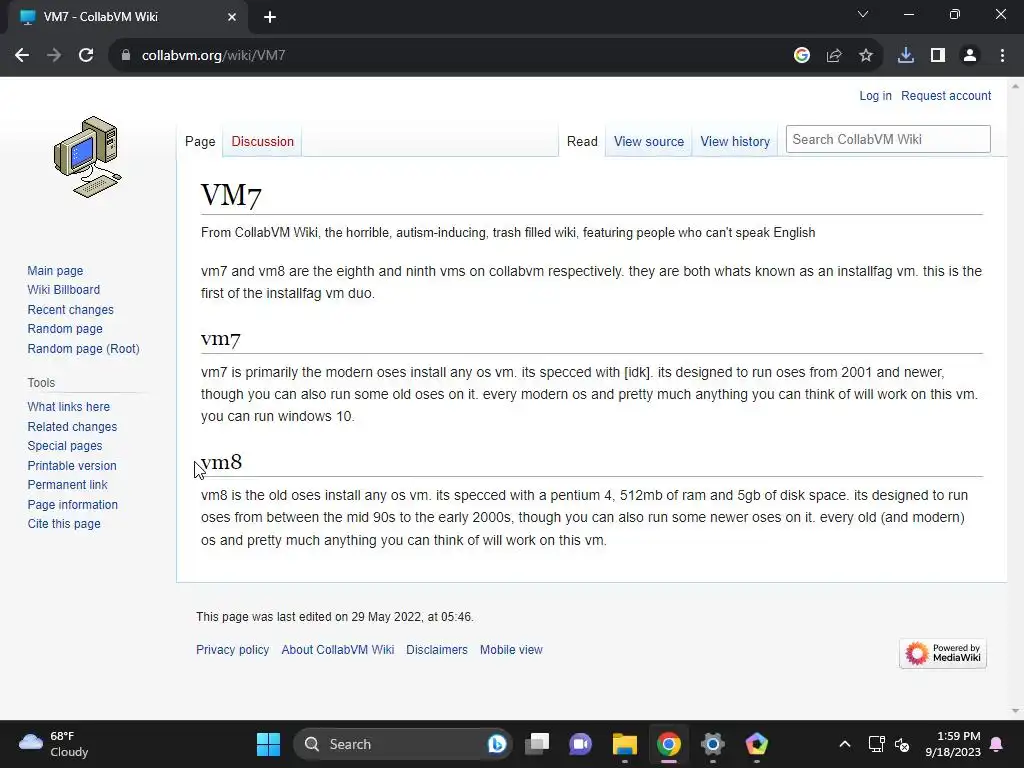Open Special pages link
The width and height of the screenshot is (1024, 768).
click(x=65, y=446)
